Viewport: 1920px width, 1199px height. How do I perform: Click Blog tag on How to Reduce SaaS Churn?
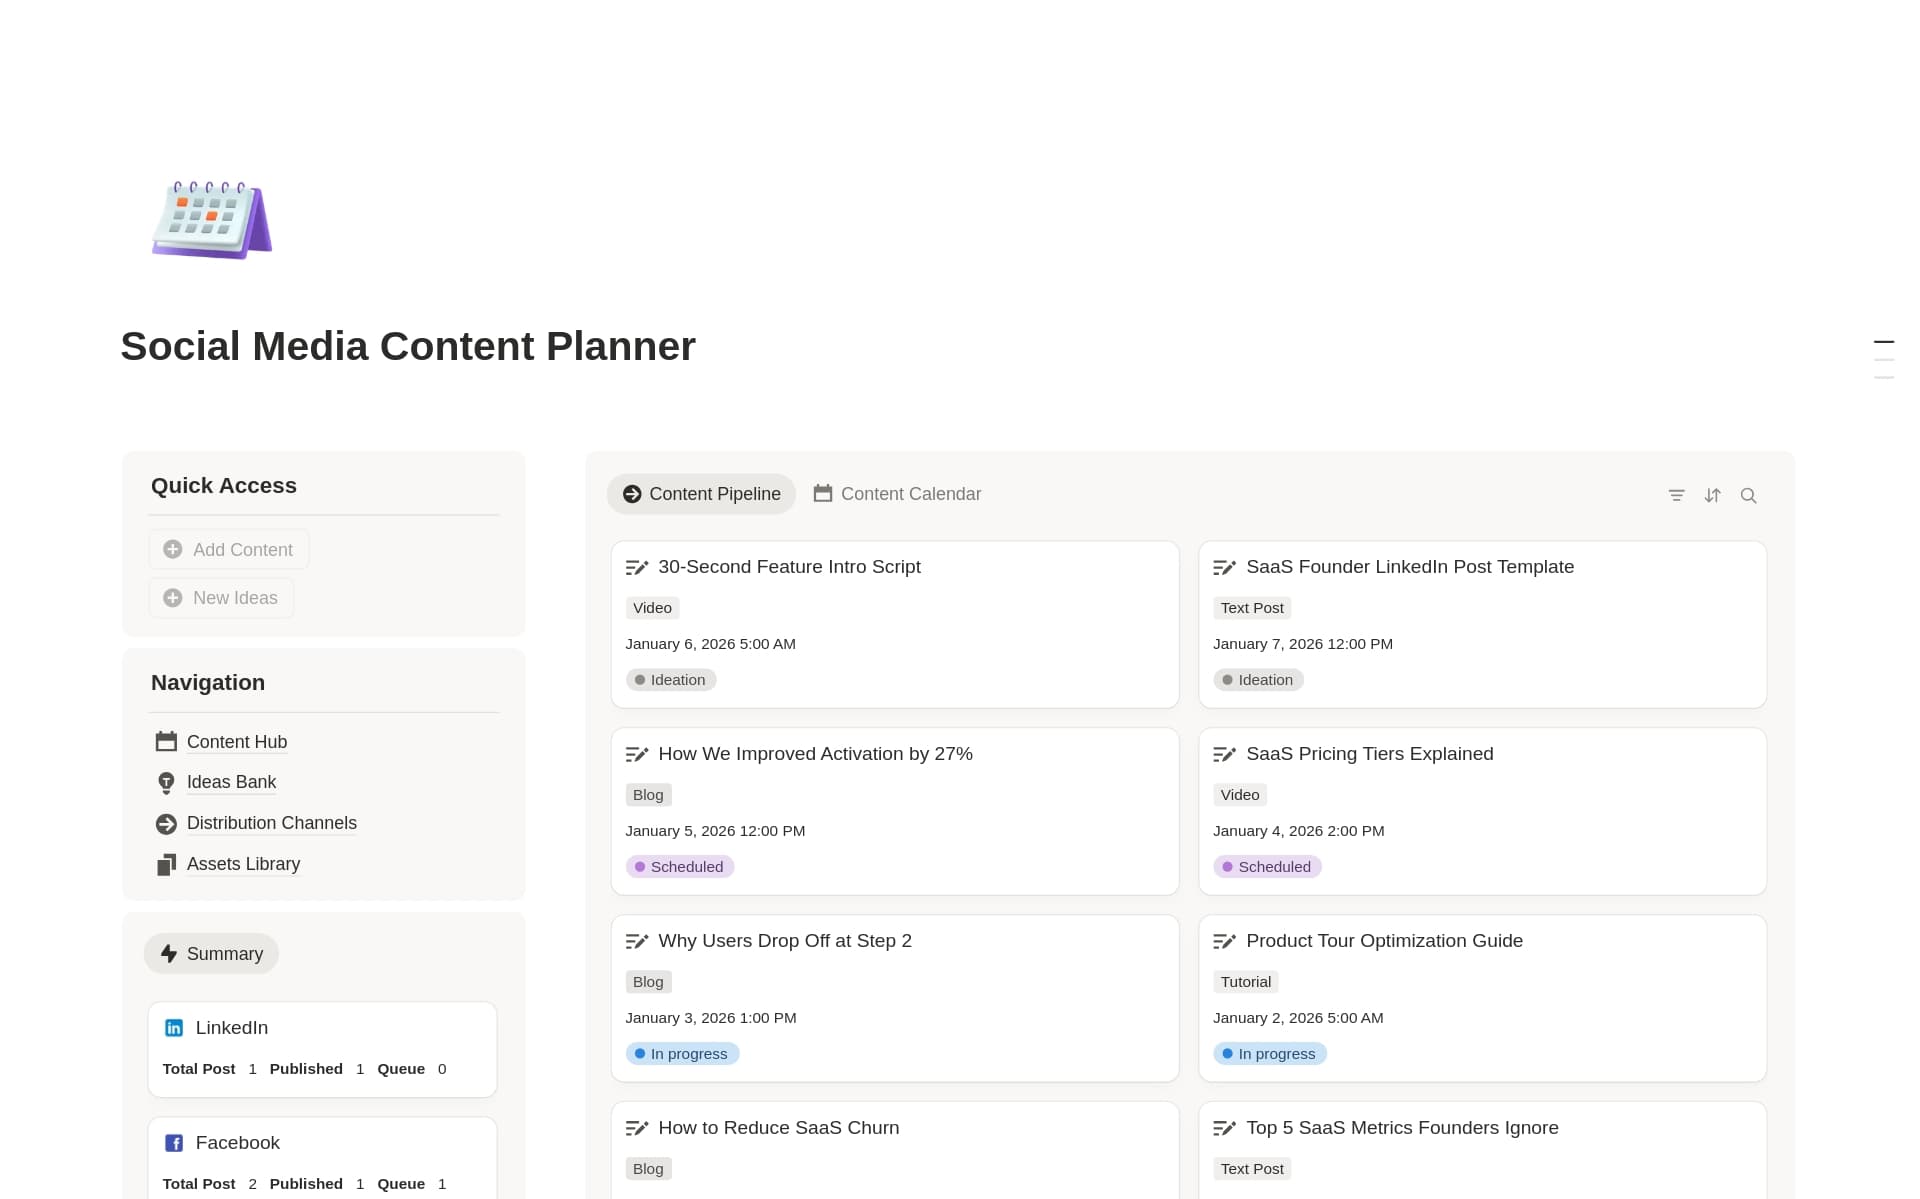tap(648, 1169)
